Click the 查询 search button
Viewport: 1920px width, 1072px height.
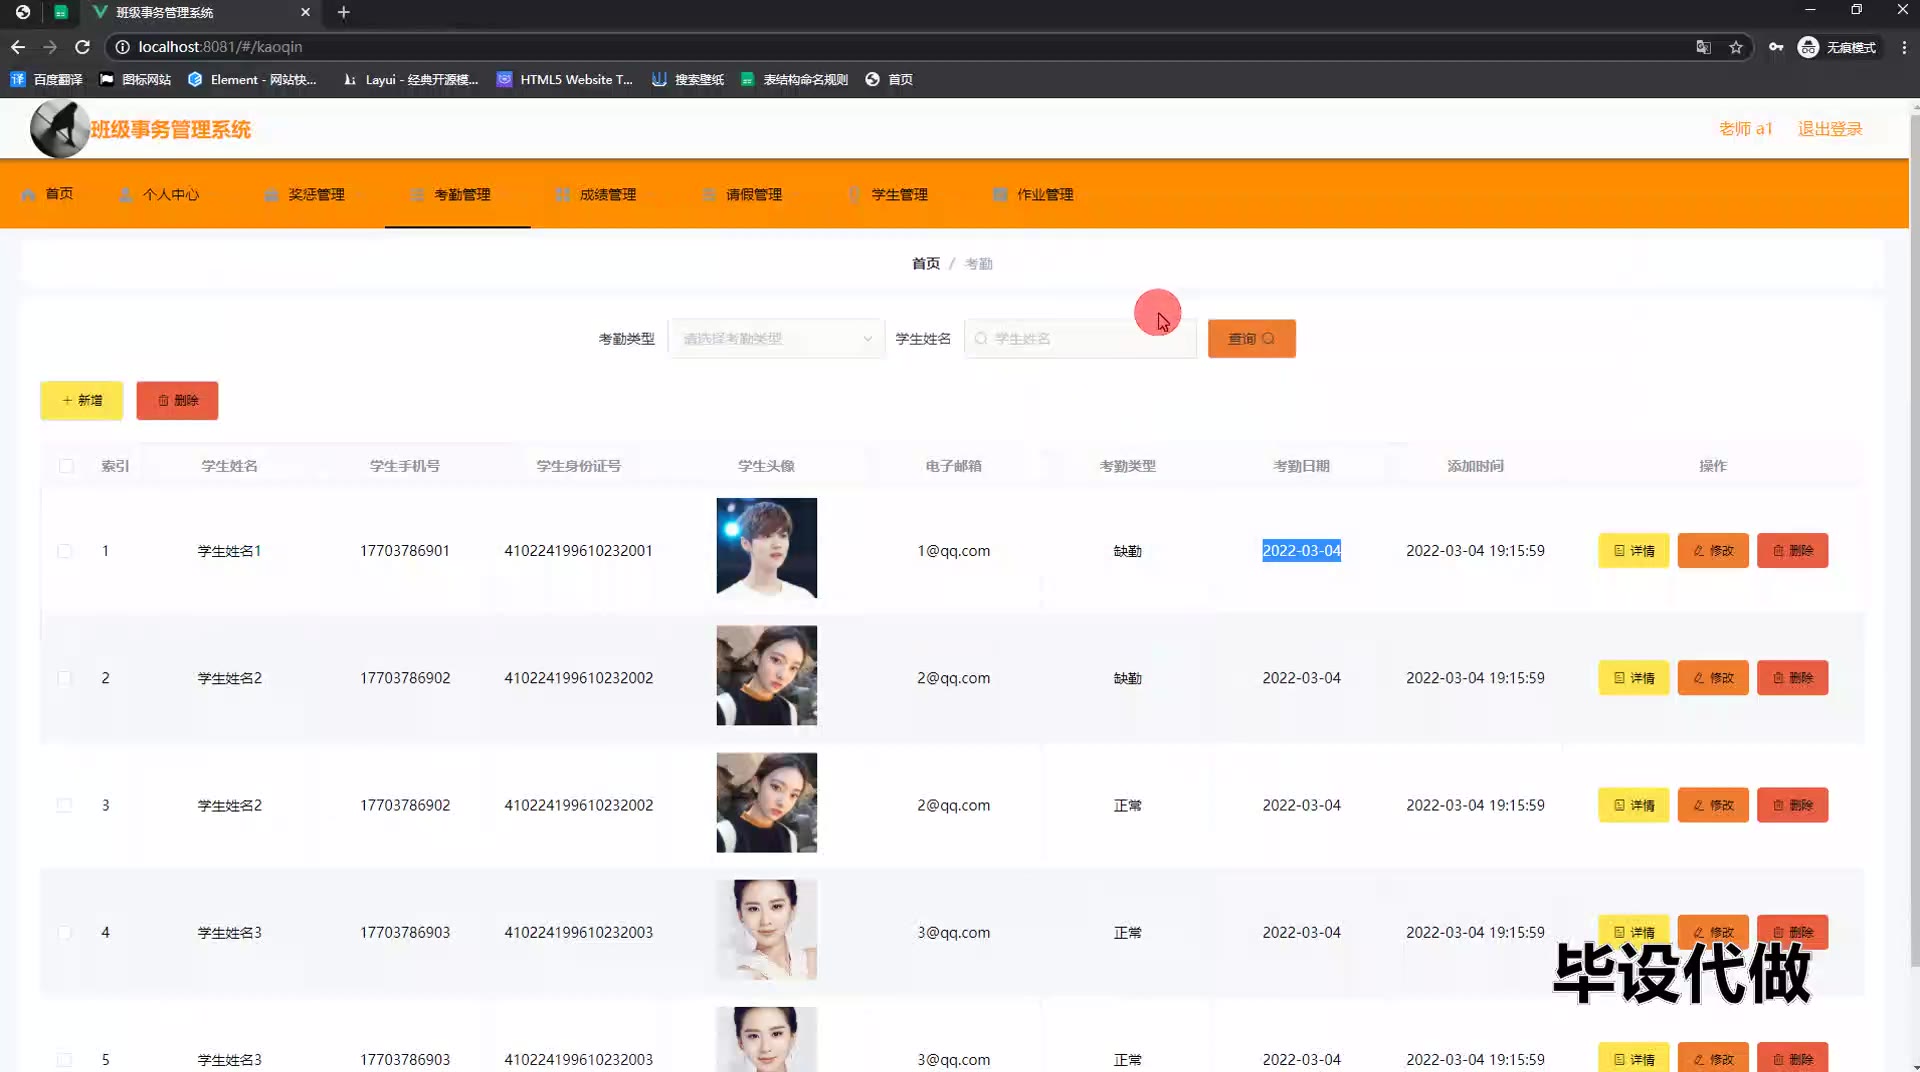pos(1252,339)
